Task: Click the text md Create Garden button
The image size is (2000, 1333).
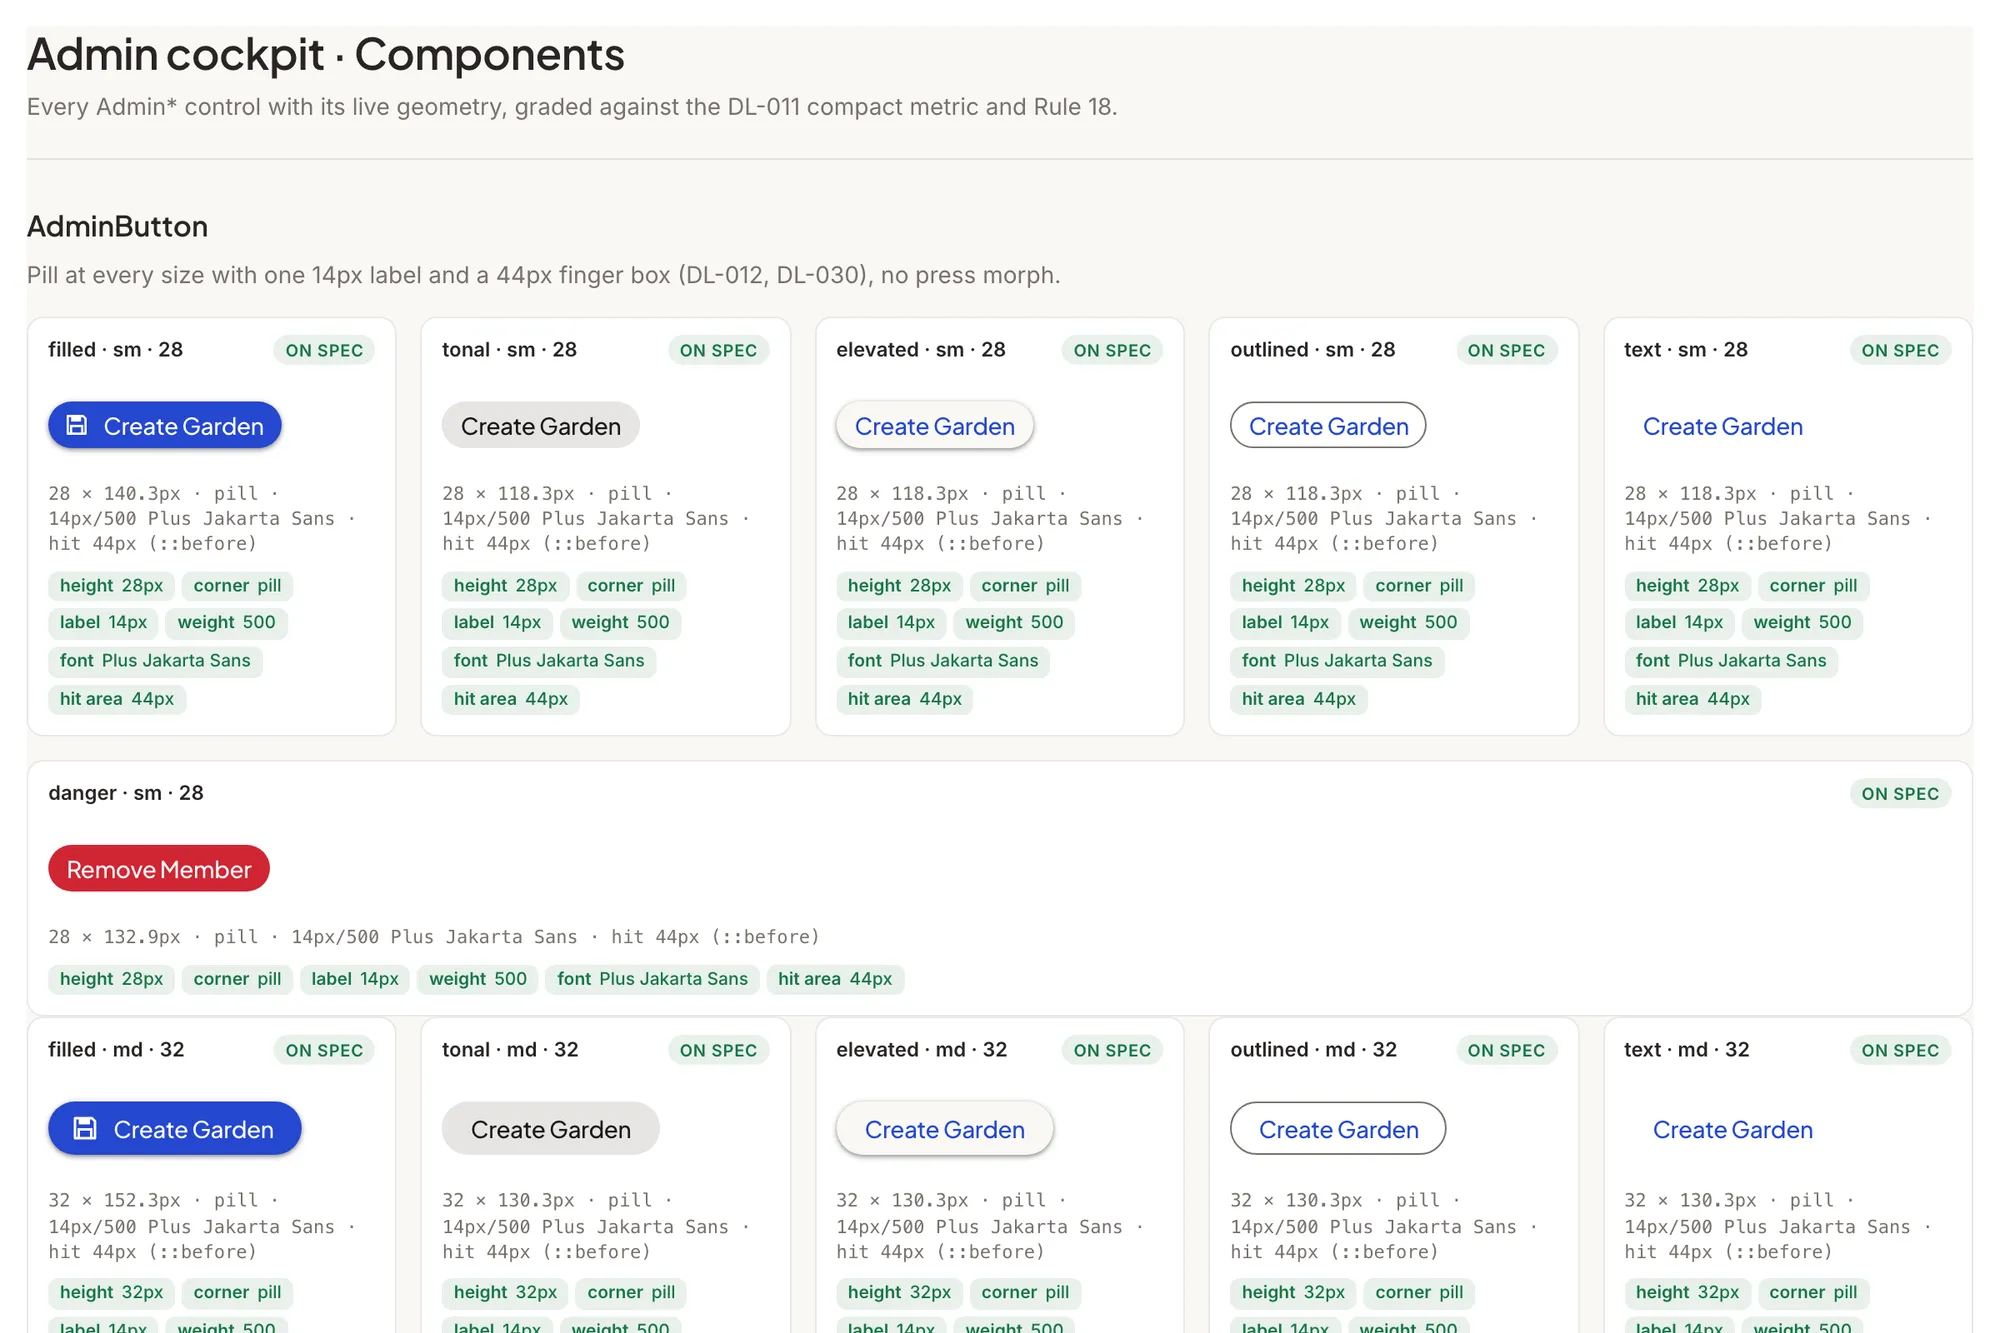Action: [1732, 1129]
